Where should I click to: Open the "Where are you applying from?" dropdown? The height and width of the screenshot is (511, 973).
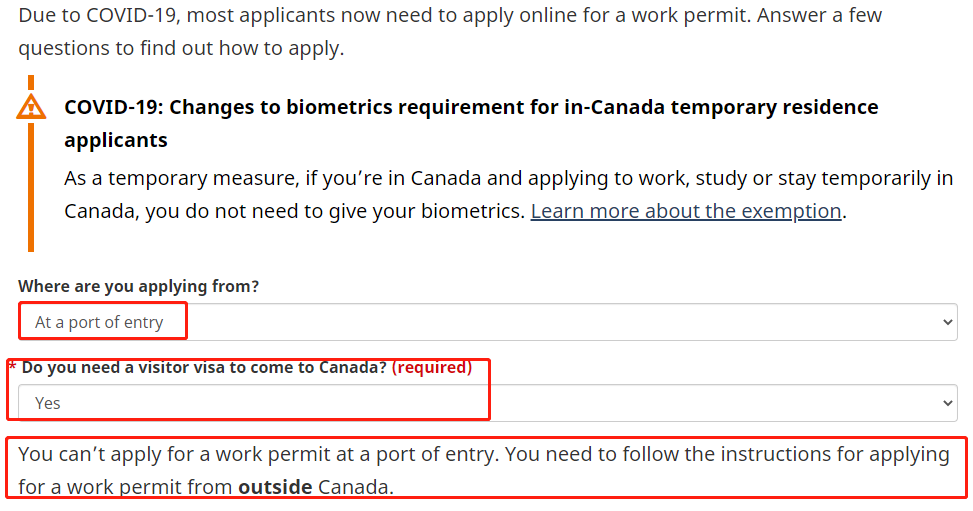point(487,322)
